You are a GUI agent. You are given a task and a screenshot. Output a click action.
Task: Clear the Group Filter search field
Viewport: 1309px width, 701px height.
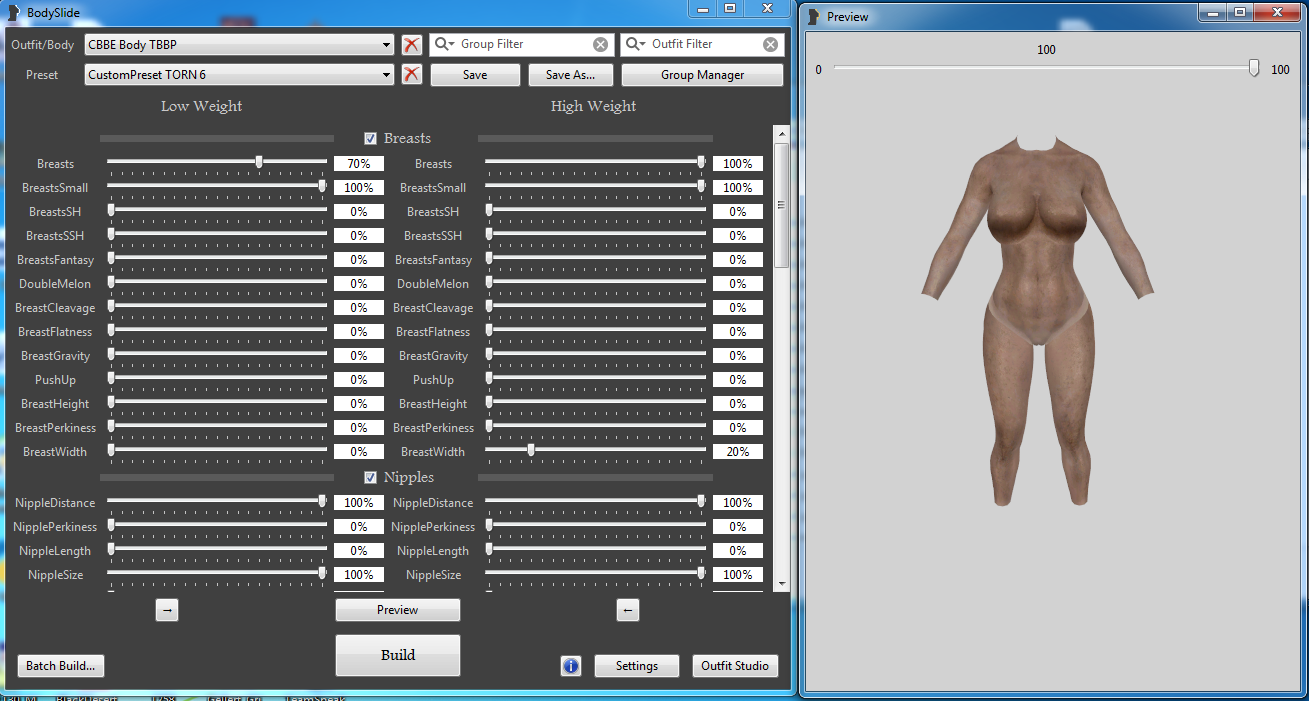(600, 45)
